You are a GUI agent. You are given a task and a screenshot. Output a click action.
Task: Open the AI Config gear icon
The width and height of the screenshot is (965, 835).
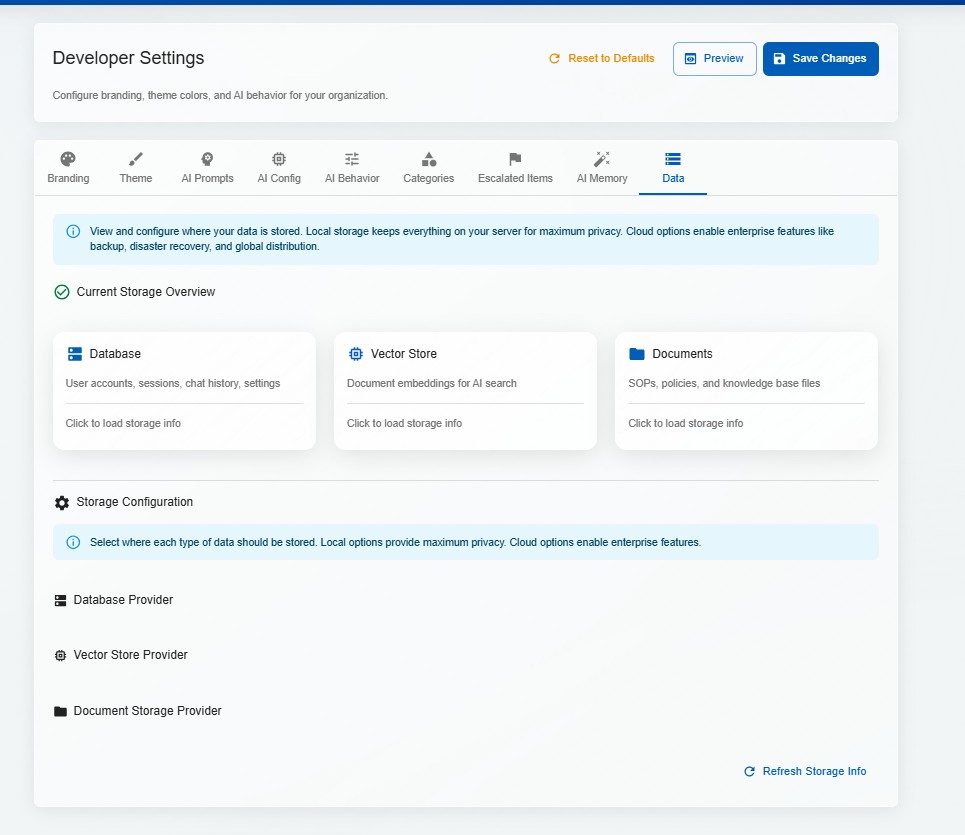278,158
